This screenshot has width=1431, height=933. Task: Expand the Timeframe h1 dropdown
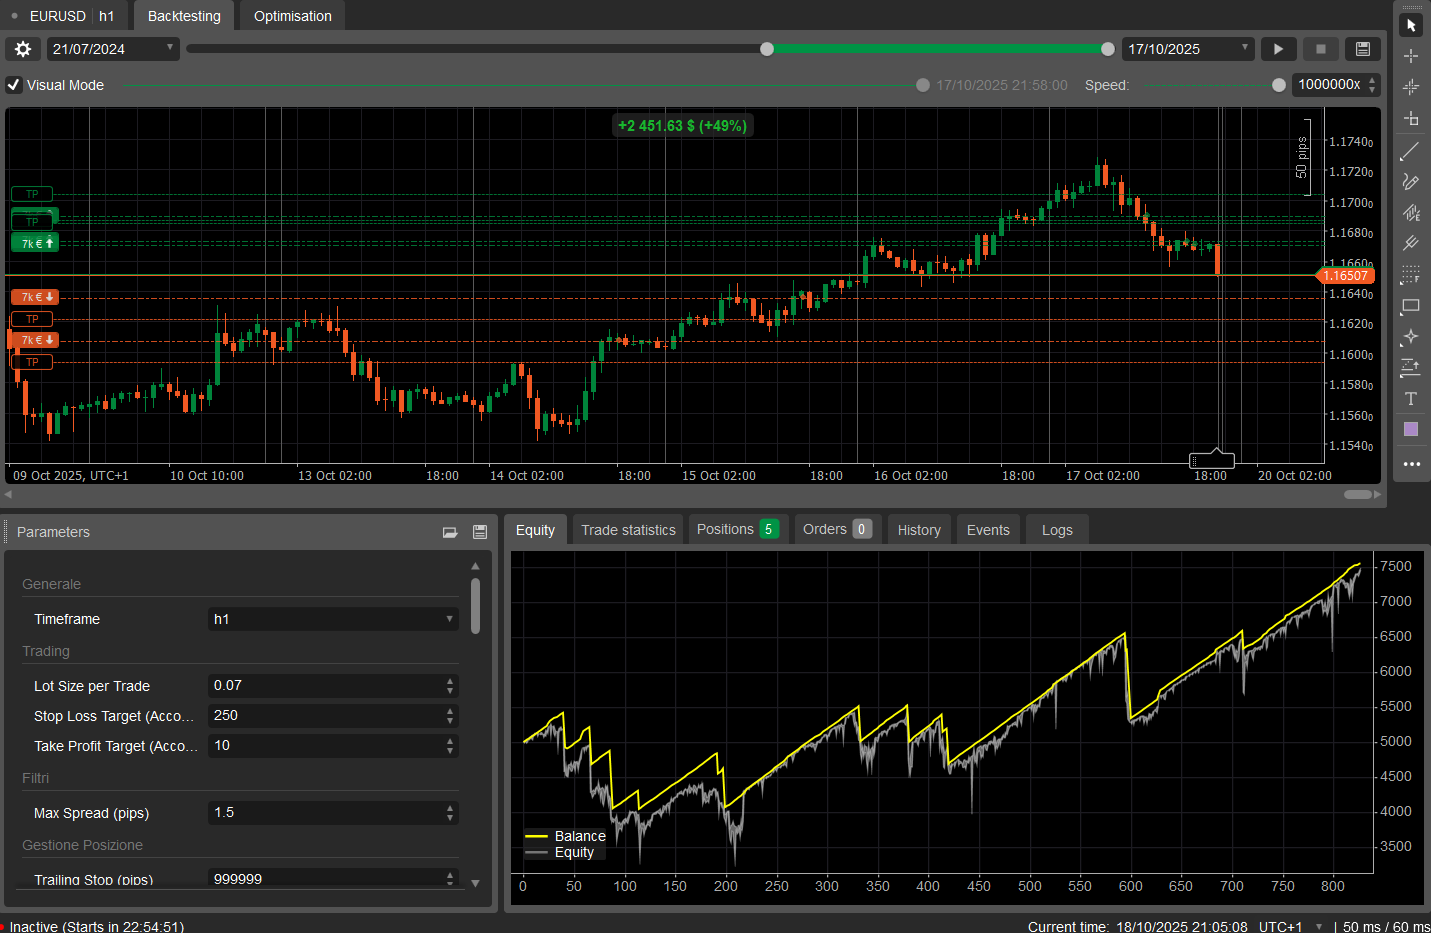click(x=333, y=619)
